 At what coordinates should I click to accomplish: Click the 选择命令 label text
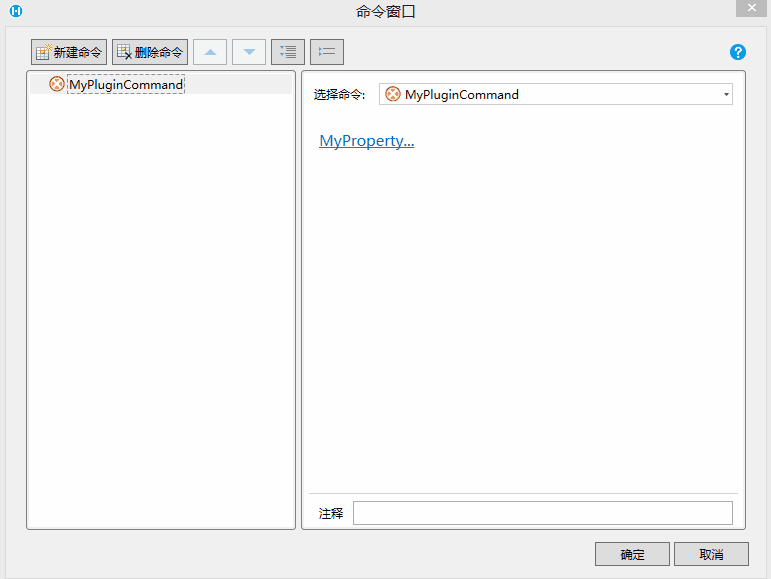339,95
